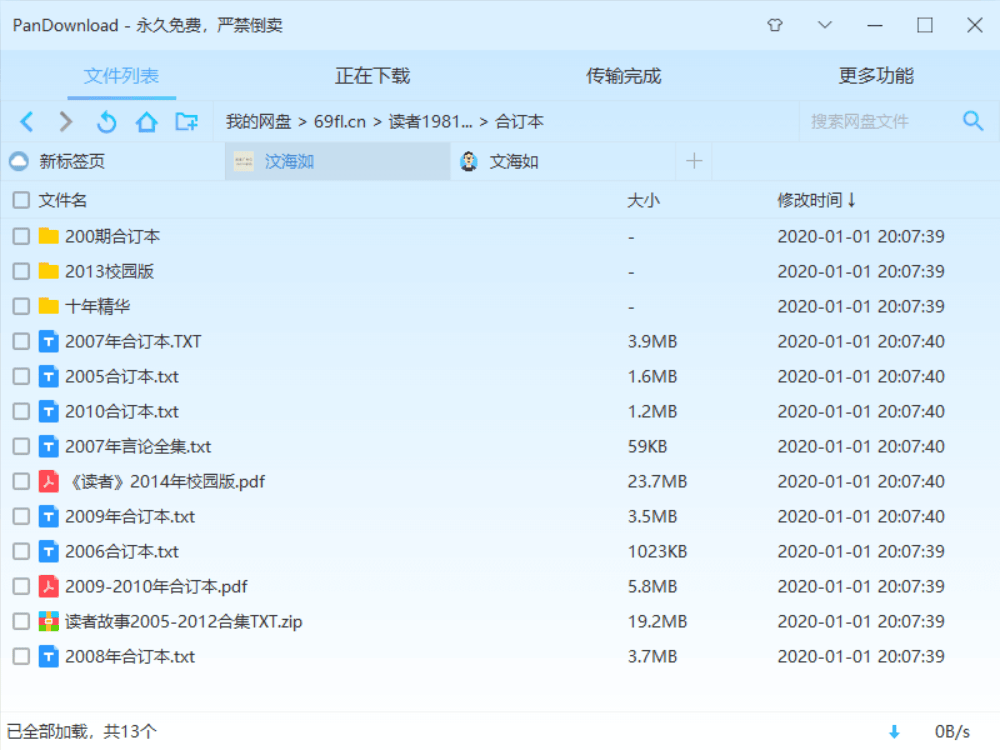Click the 2006合订本.txt file icon

(48, 552)
